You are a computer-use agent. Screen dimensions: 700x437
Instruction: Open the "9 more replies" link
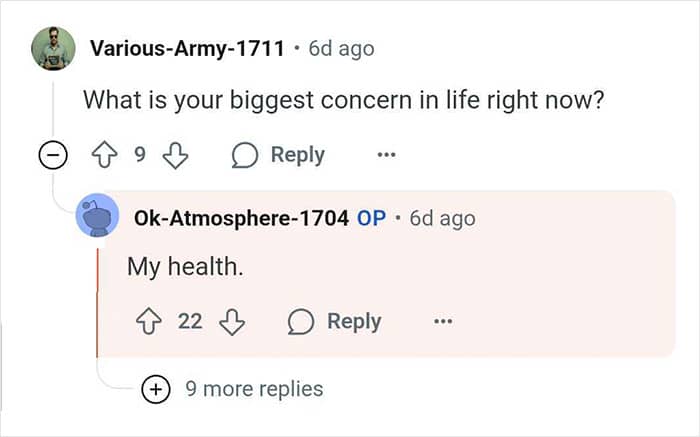[x=254, y=389]
